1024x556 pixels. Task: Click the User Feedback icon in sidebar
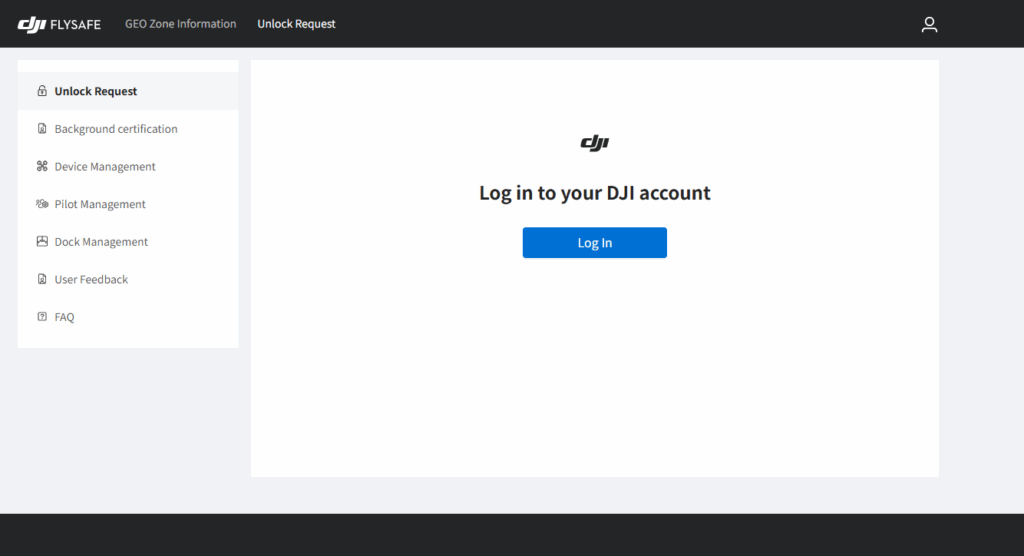(x=42, y=279)
